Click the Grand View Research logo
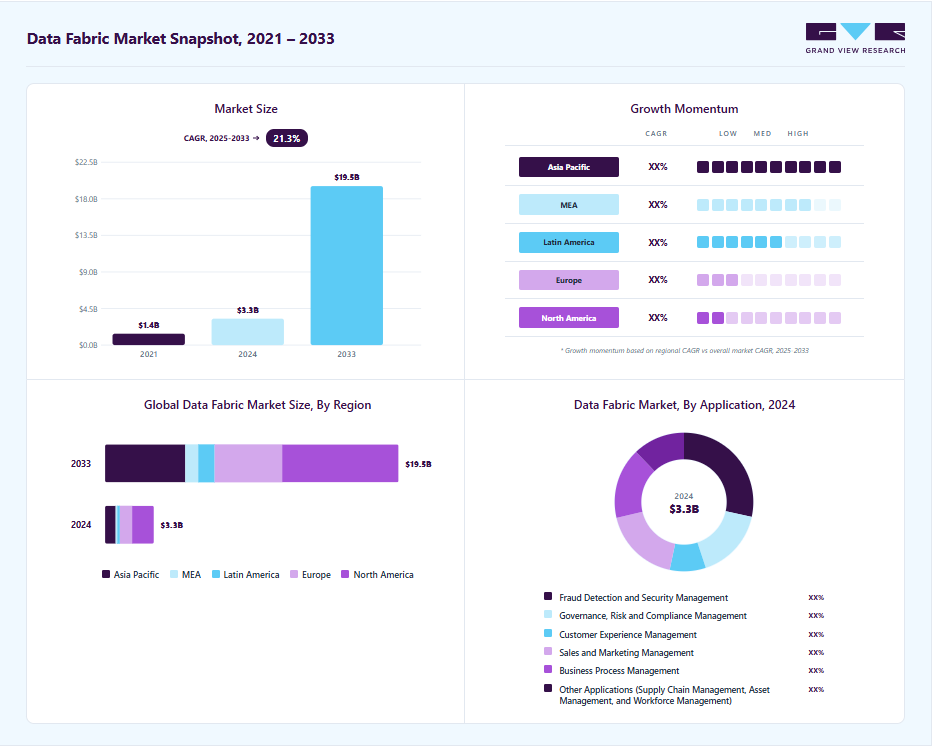Screen dimensions: 933x746 pyautogui.click(x=855, y=38)
